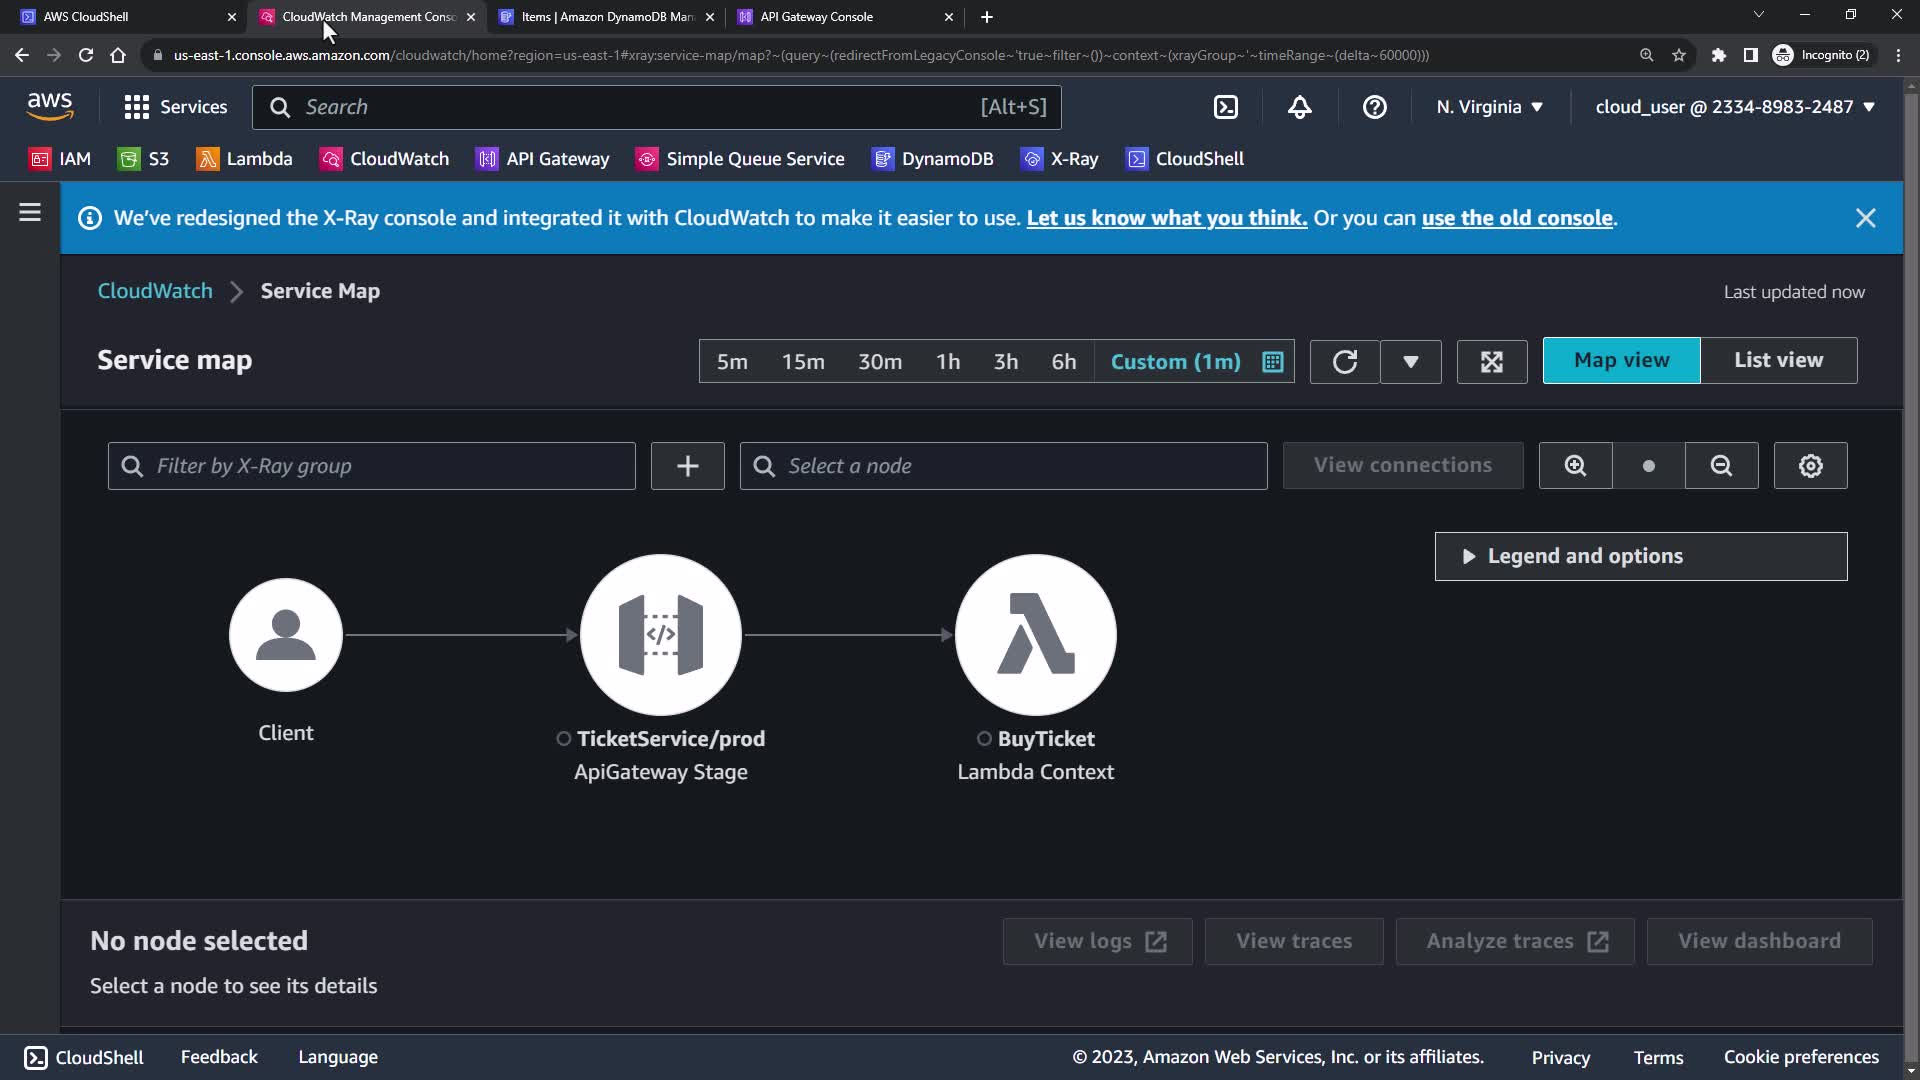The image size is (1920, 1080).
Task: Expand Legend and options panel
Action: pyautogui.click(x=1640, y=556)
